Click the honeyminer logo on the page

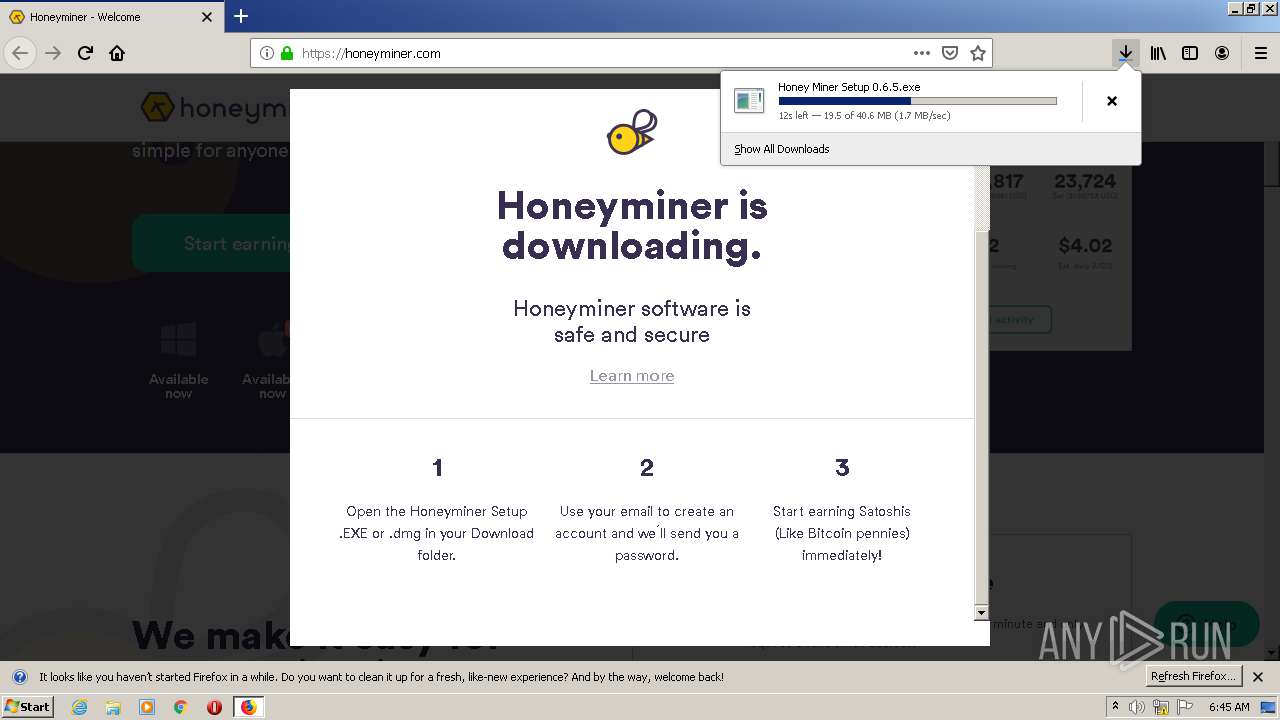pyautogui.click(x=214, y=108)
